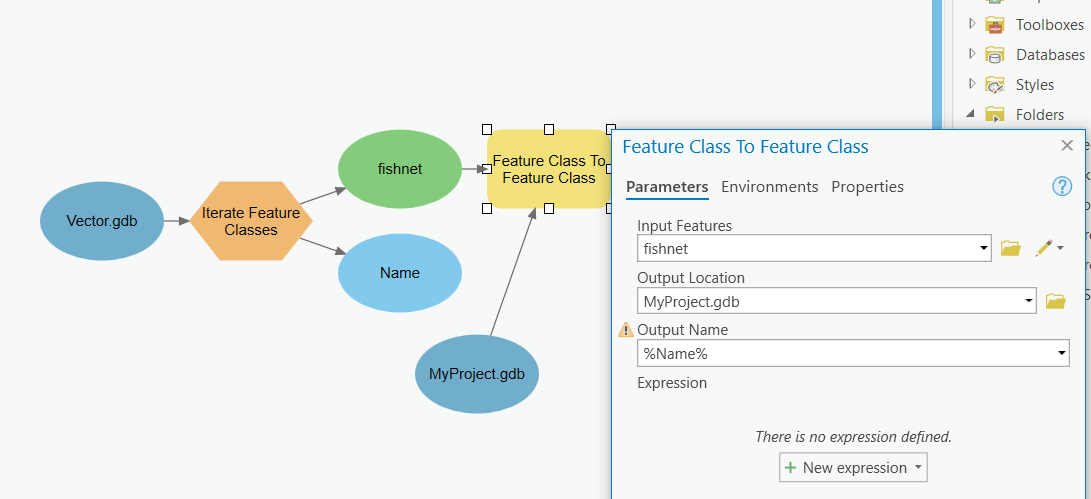Switch to the Properties tab
The image size is (1091, 499).
click(867, 187)
